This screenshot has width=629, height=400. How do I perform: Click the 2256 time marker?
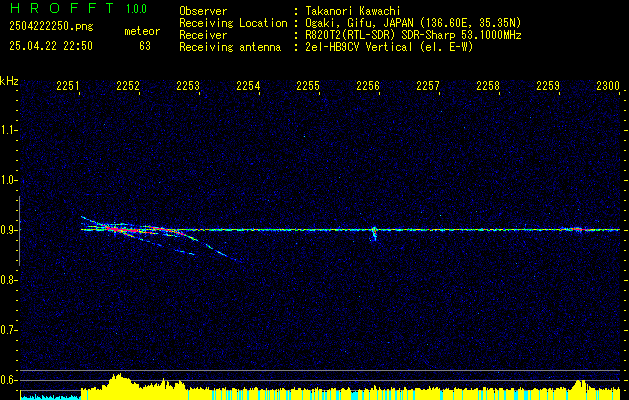(x=368, y=85)
